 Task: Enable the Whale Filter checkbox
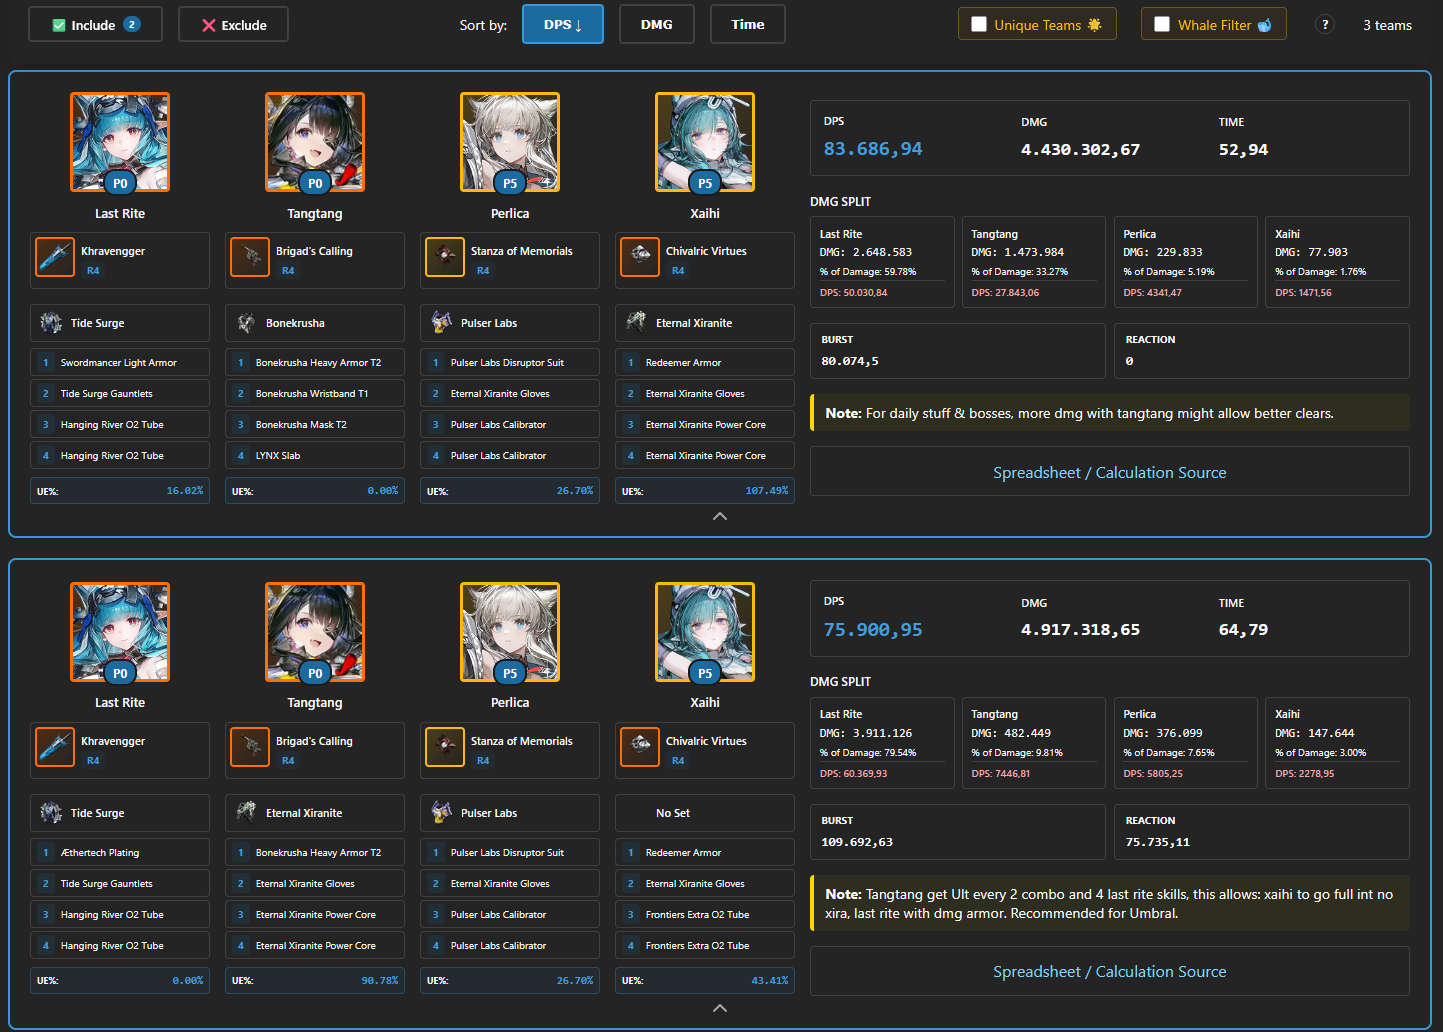coord(1162,25)
